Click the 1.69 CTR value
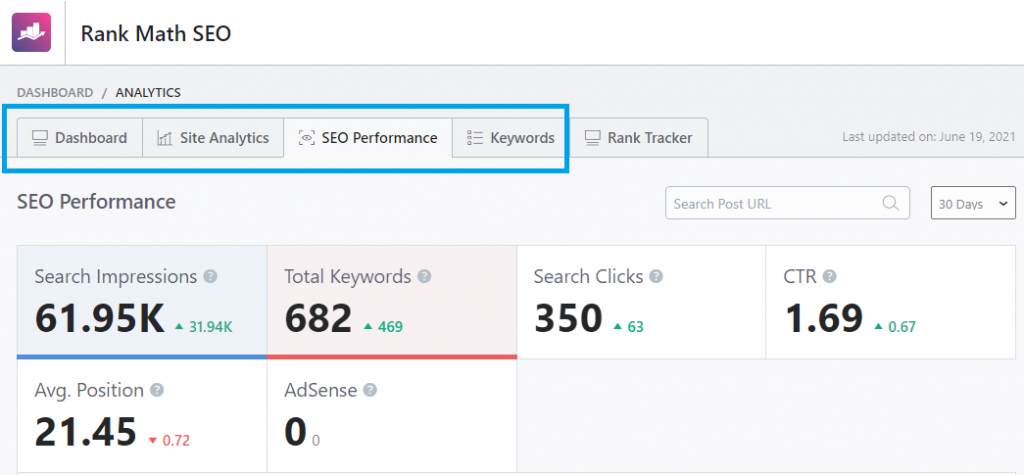This screenshot has width=1024, height=475. pos(824,319)
